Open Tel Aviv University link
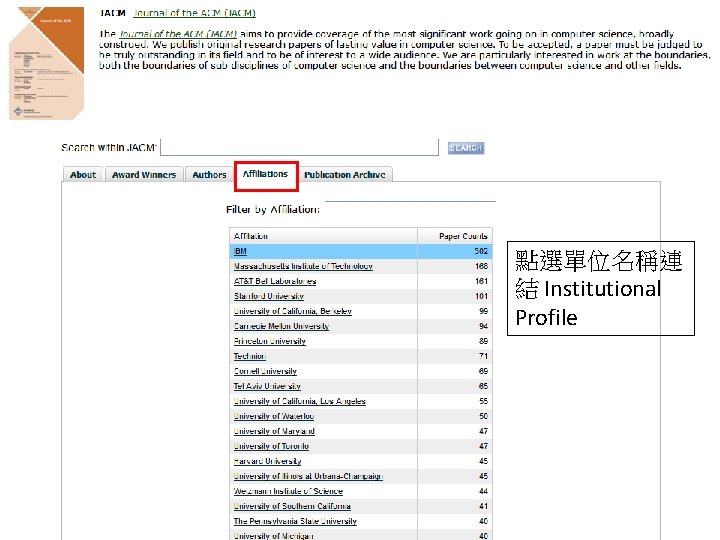This screenshot has height=540, width=720. (267, 386)
